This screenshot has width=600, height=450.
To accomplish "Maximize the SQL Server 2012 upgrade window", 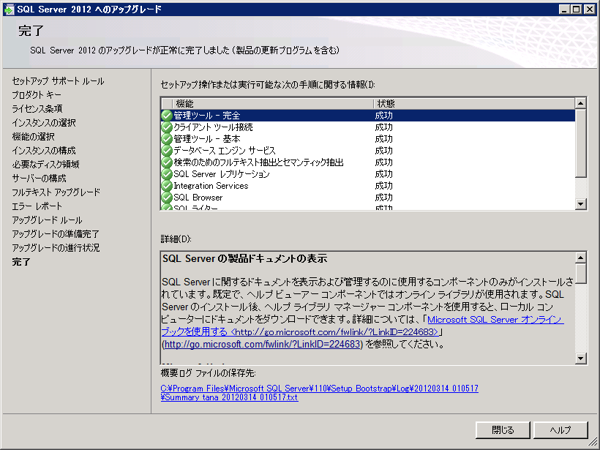I will (577, 9).
